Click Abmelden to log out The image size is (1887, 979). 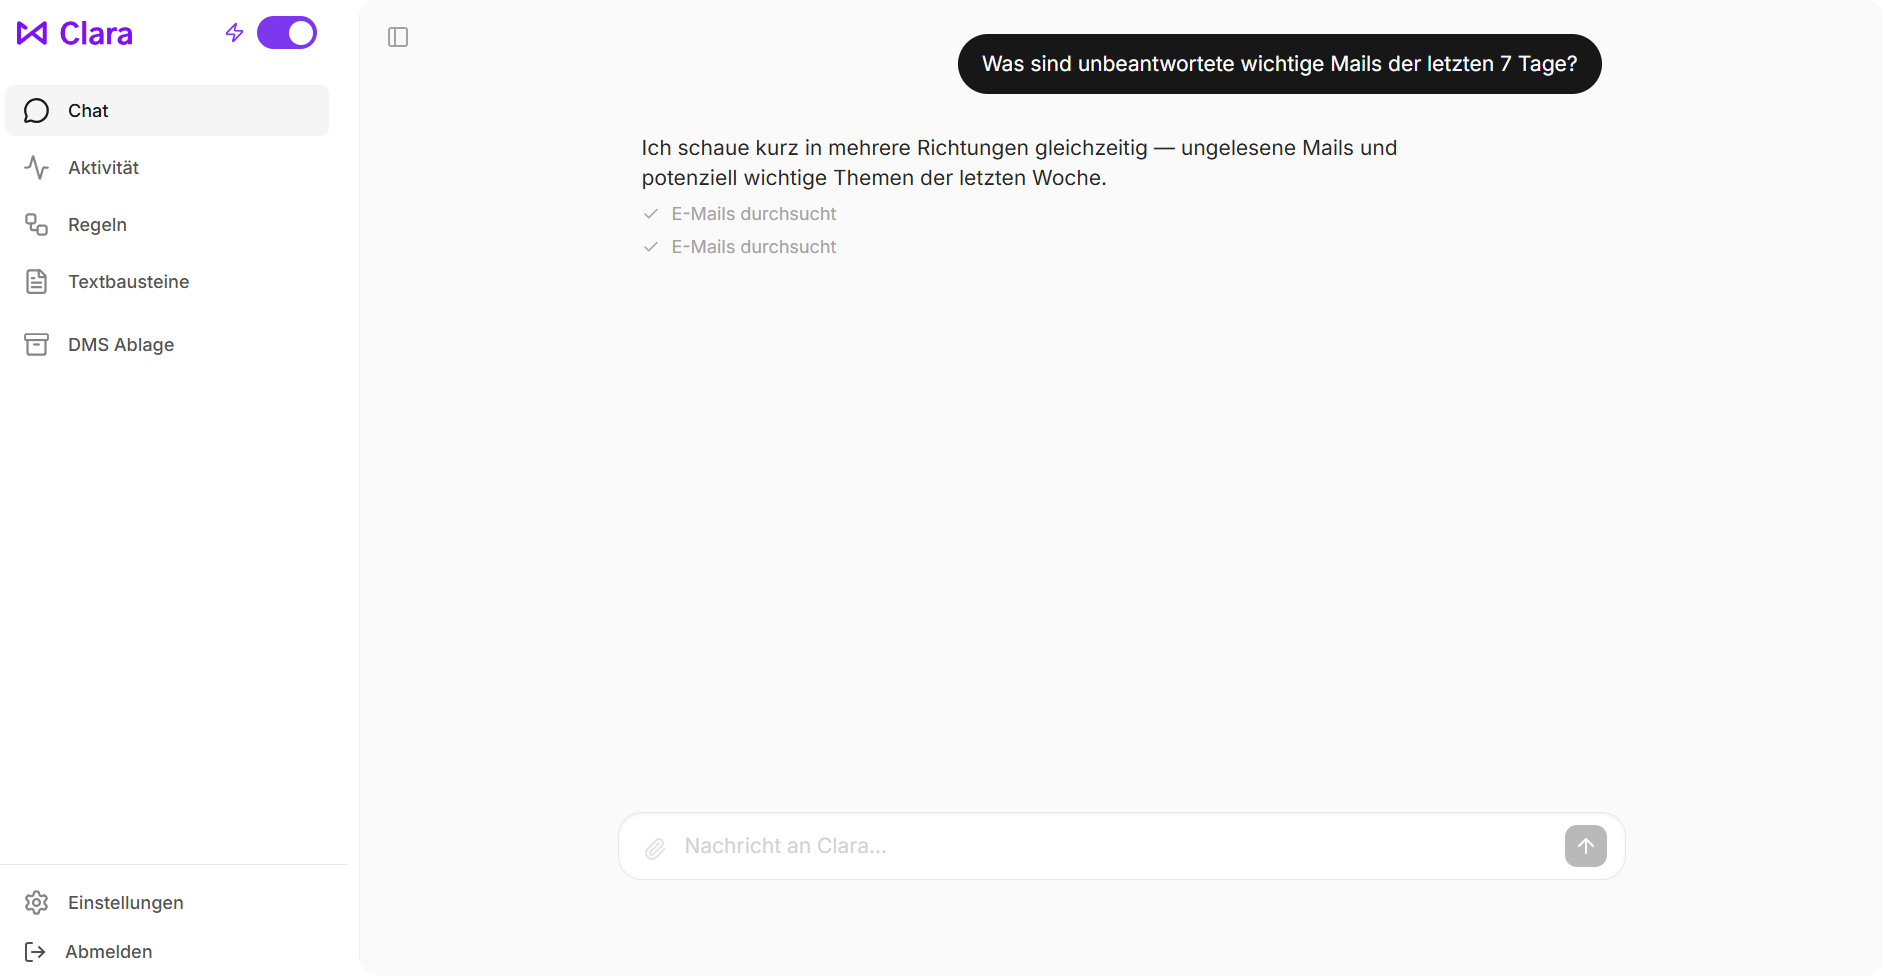[x=108, y=952]
